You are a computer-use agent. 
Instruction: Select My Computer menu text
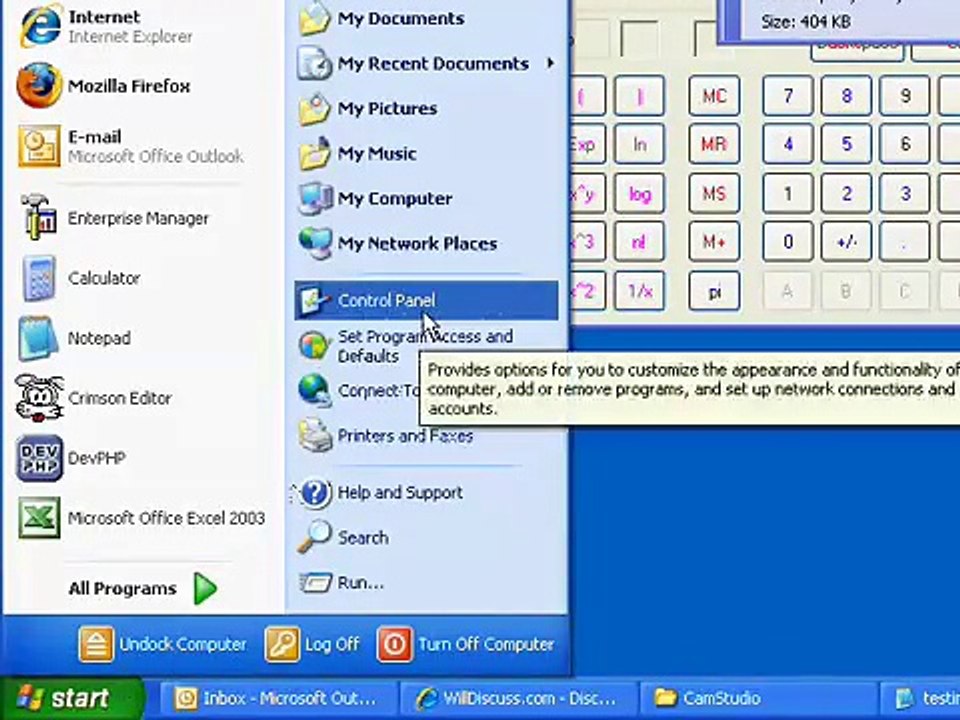[x=395, y=199]
